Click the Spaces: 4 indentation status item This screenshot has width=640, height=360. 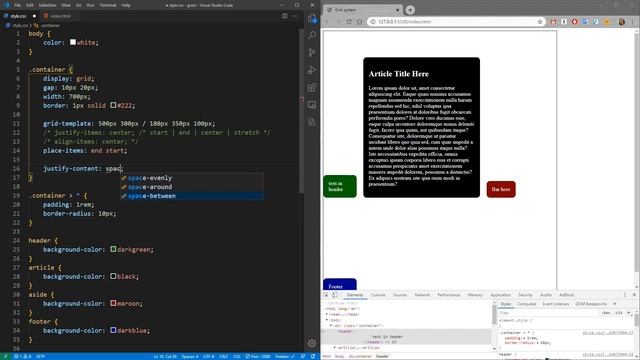click(190, 356)
